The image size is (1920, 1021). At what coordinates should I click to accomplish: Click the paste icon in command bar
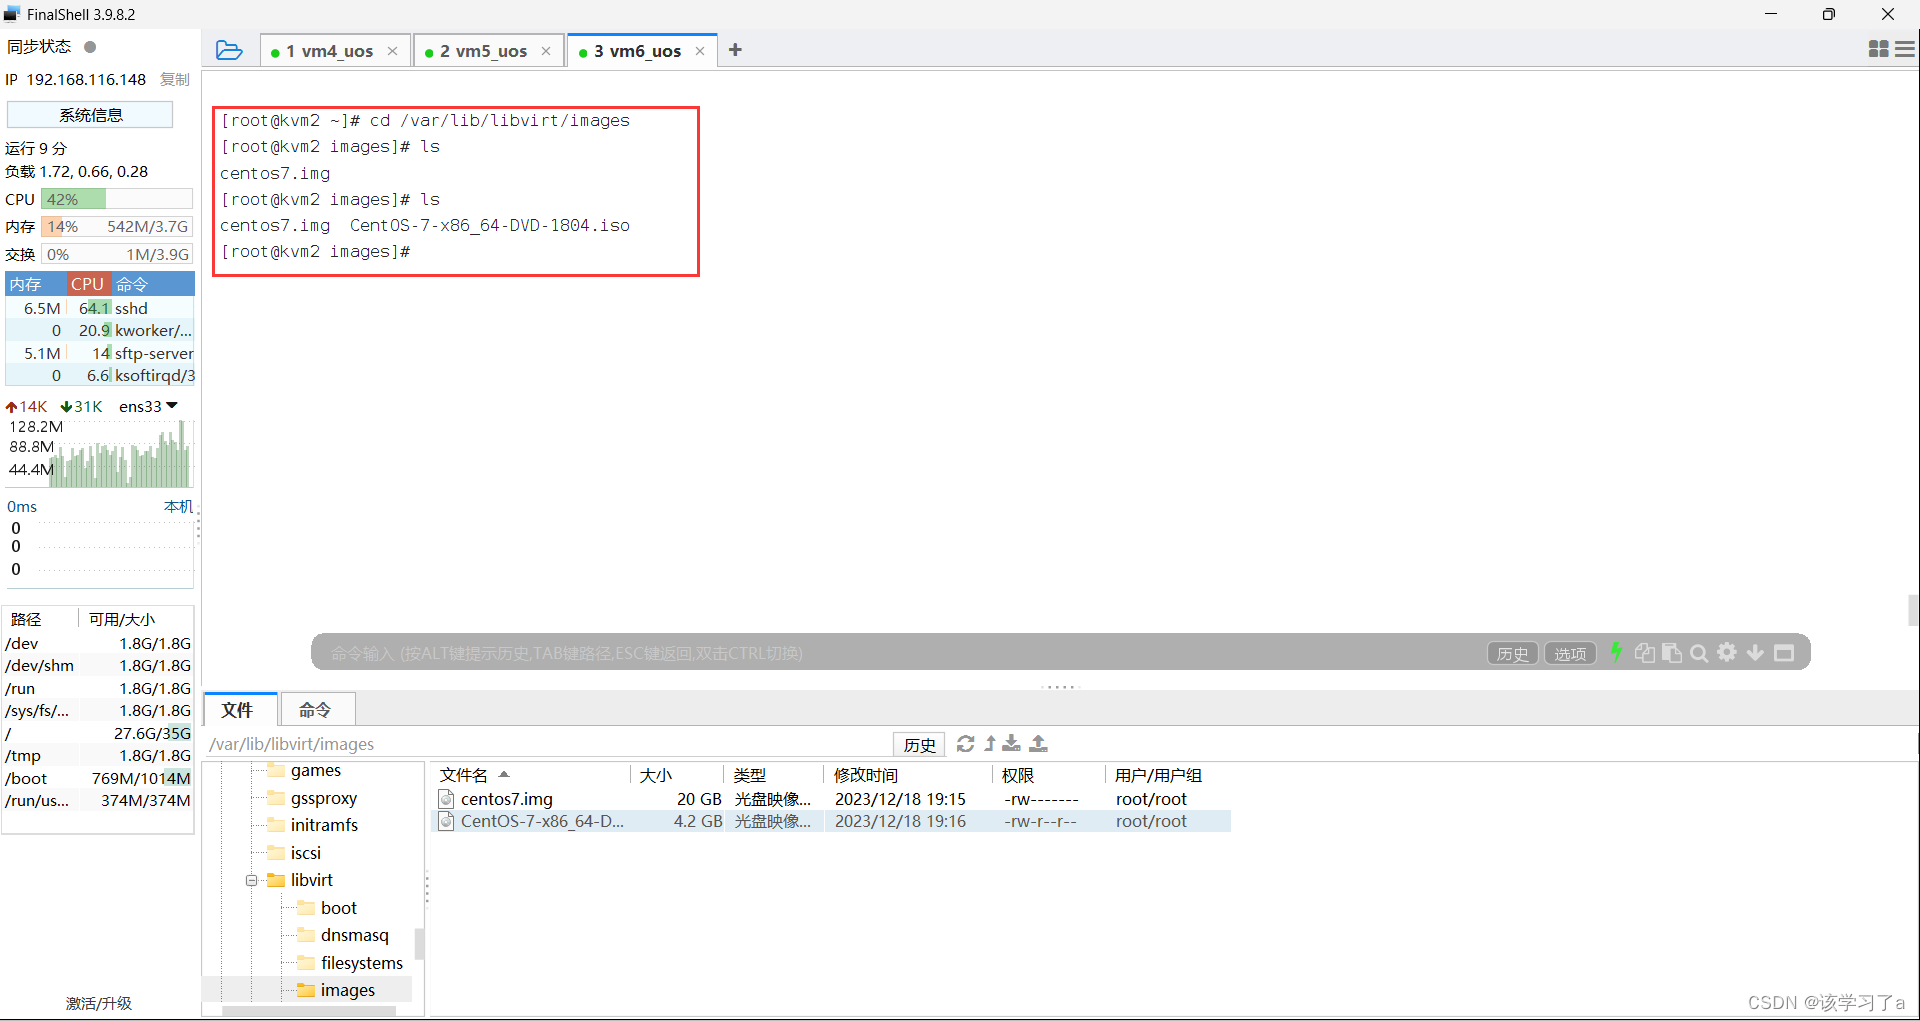(x=1672, y=653)
